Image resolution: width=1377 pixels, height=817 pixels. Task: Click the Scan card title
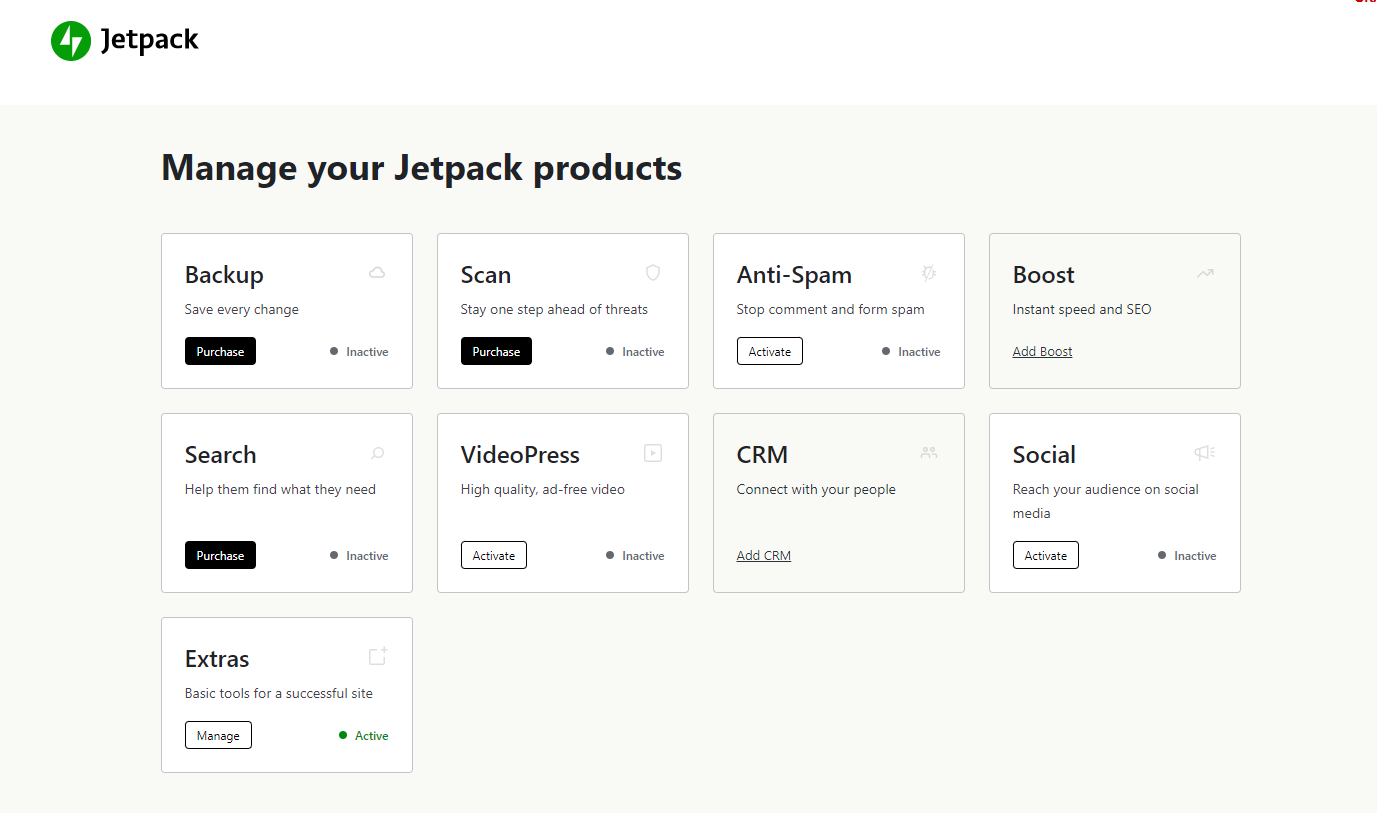tap(486, 275)
